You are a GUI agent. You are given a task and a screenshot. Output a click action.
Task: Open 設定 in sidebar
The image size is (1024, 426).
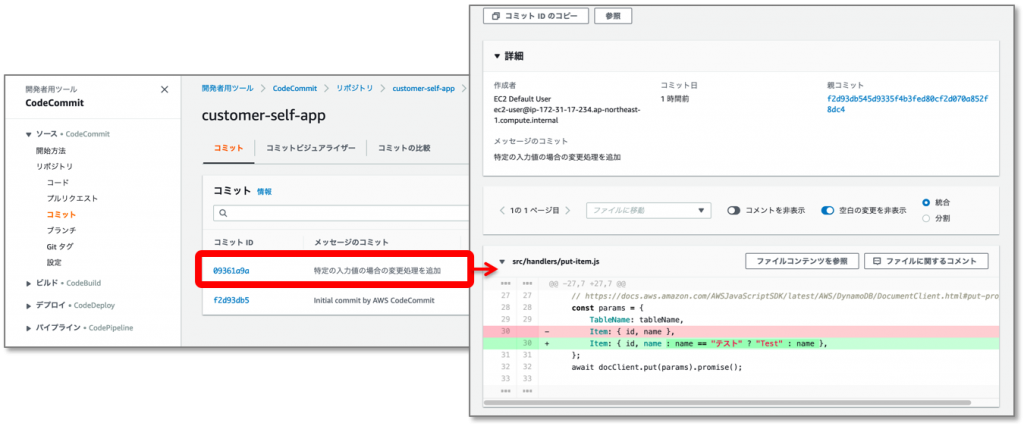54,263
